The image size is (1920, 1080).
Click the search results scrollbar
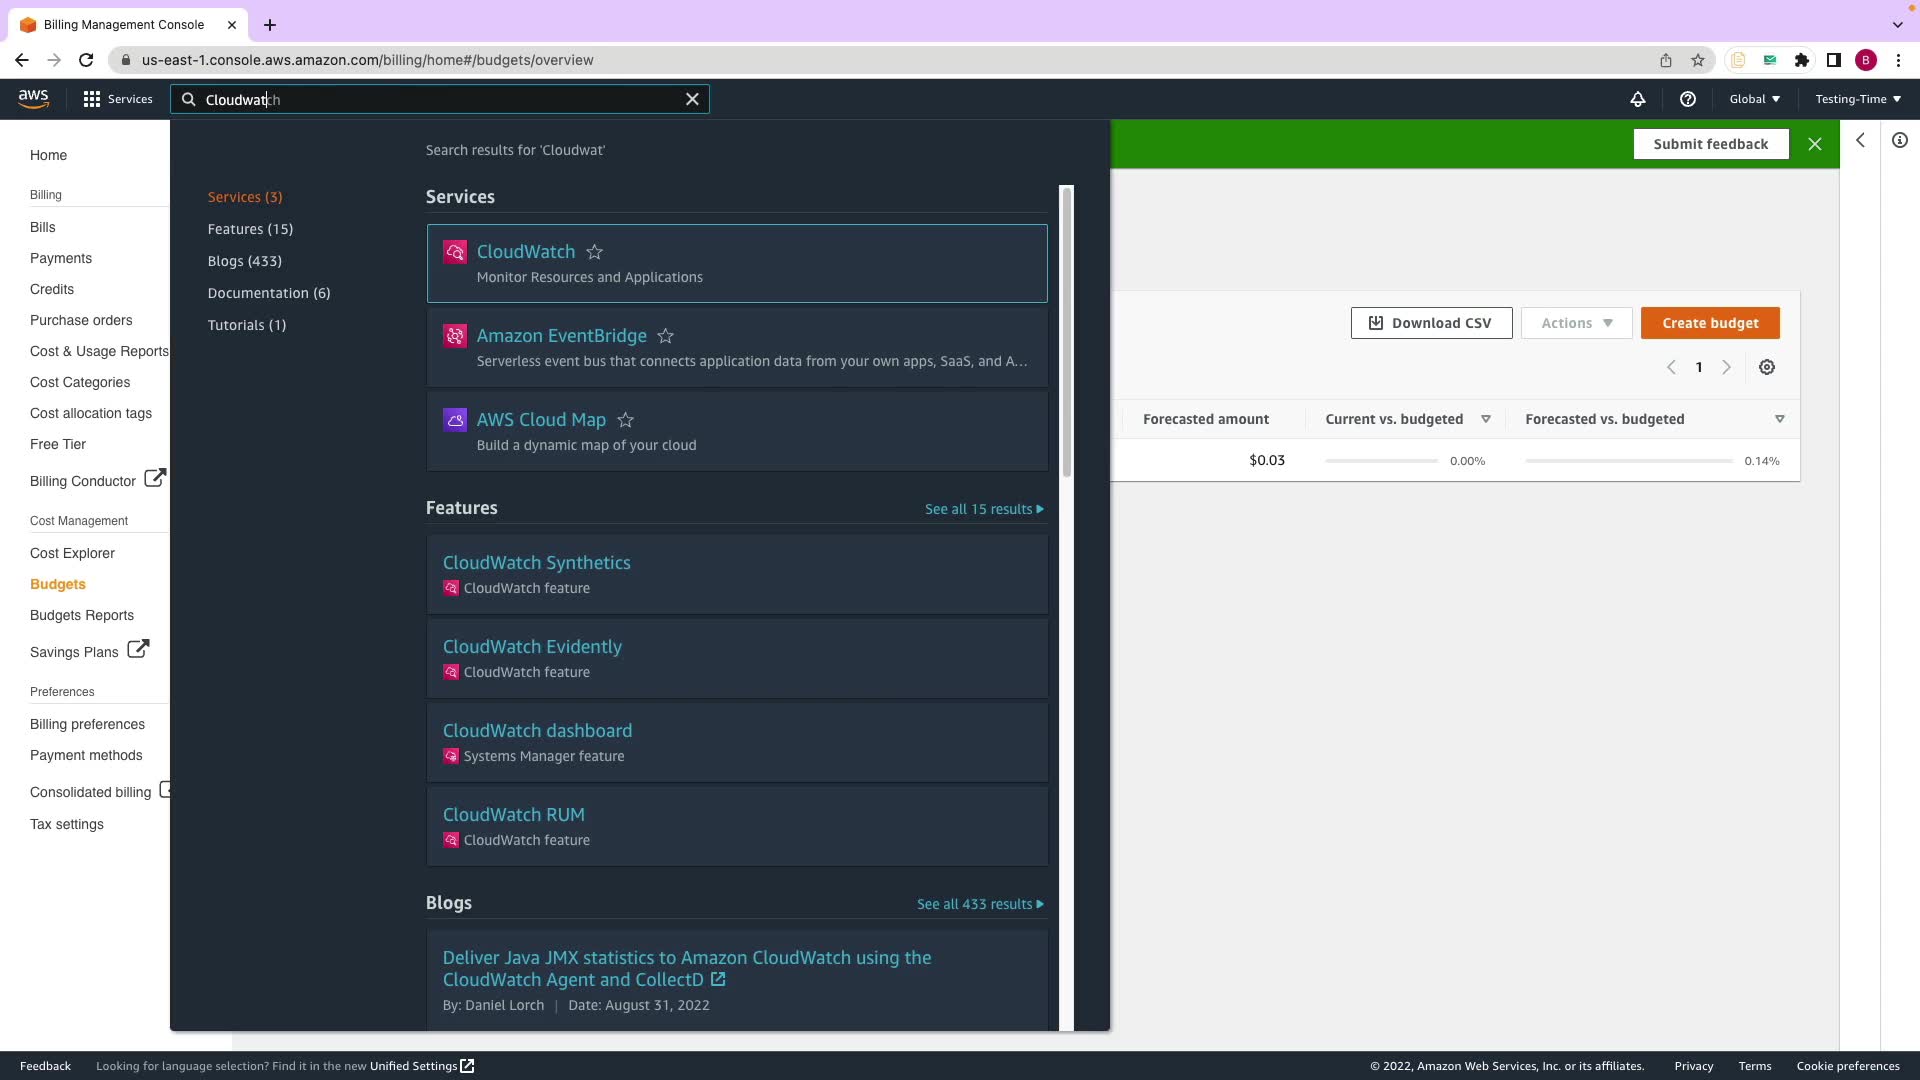coord(1066,330)
